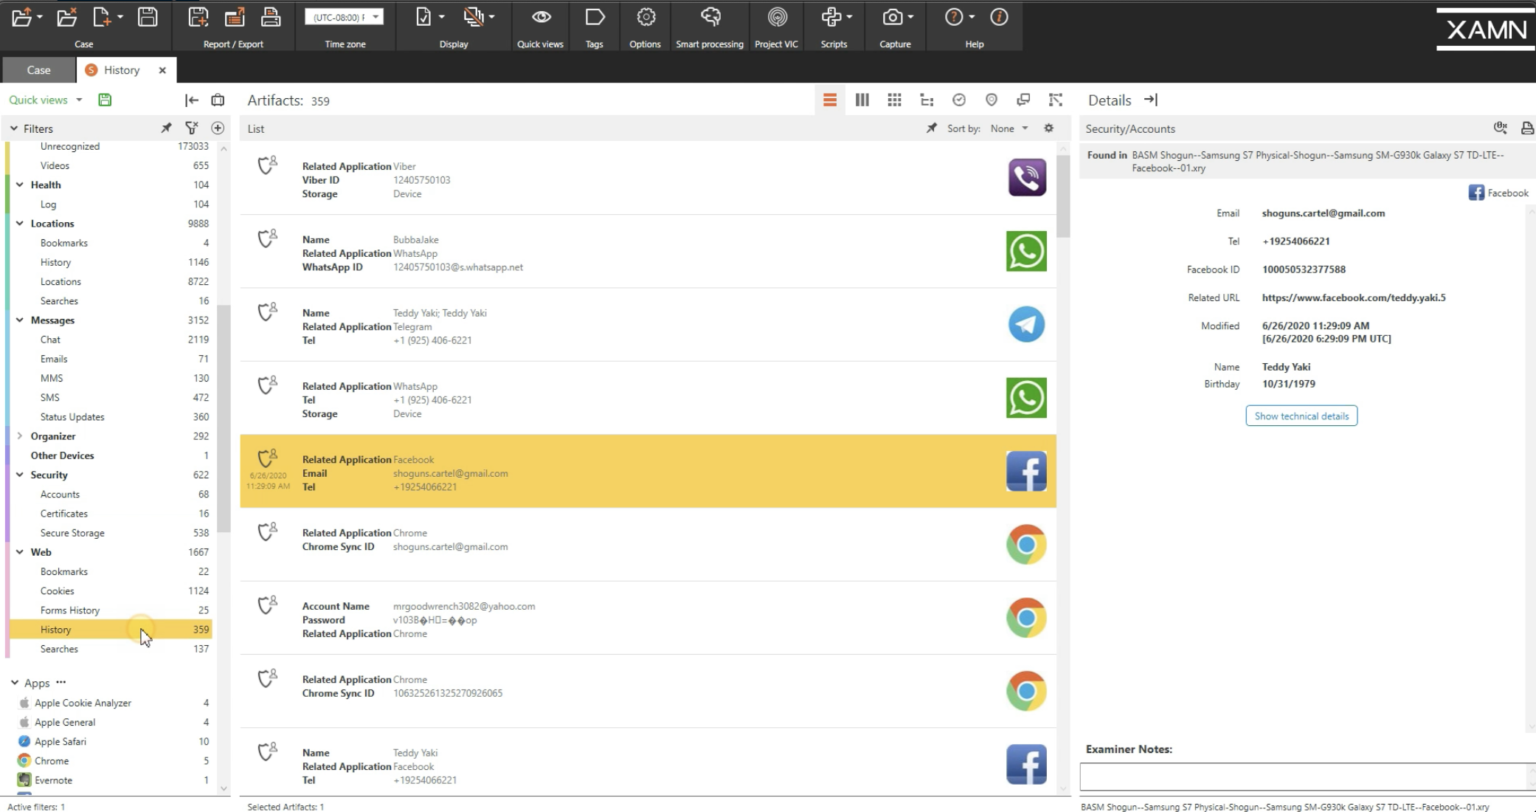Switch artifacts to Conversation view
Viewport: 1536px width, 812px height.
1023,99
